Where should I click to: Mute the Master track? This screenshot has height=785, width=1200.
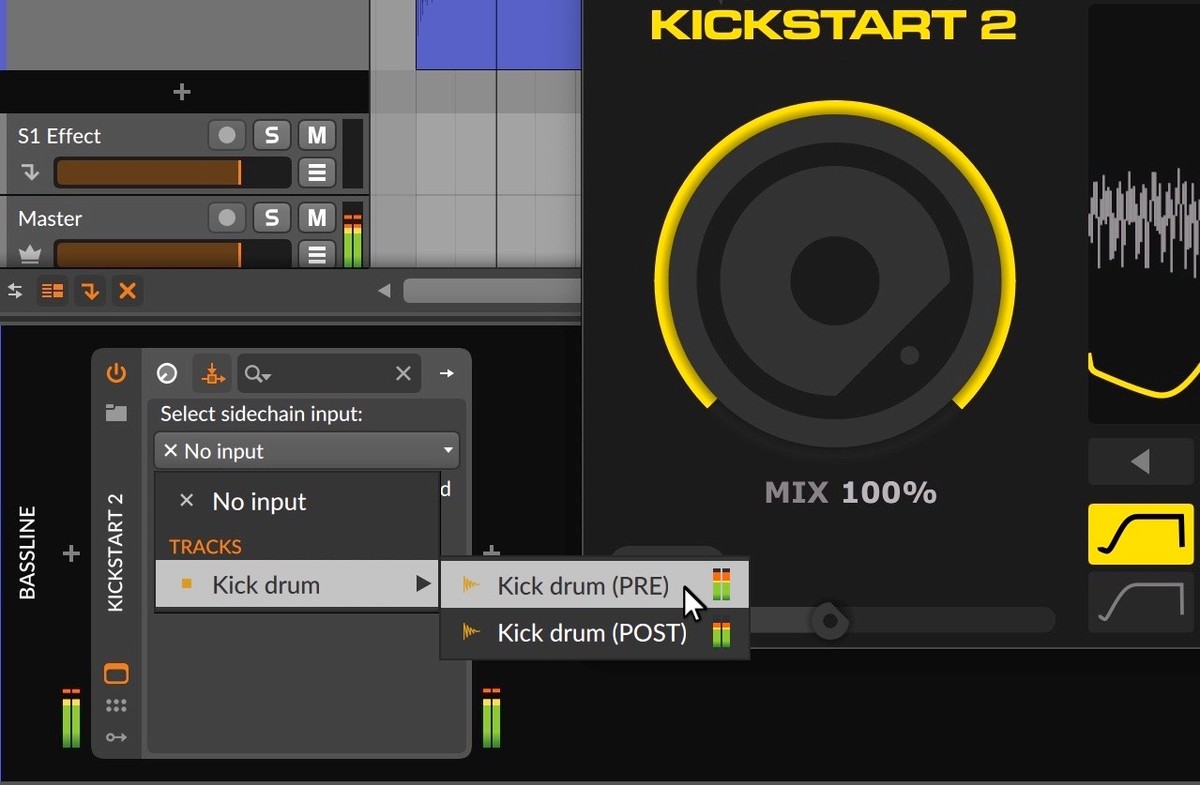pyautogui.click(x=317, y=218)
